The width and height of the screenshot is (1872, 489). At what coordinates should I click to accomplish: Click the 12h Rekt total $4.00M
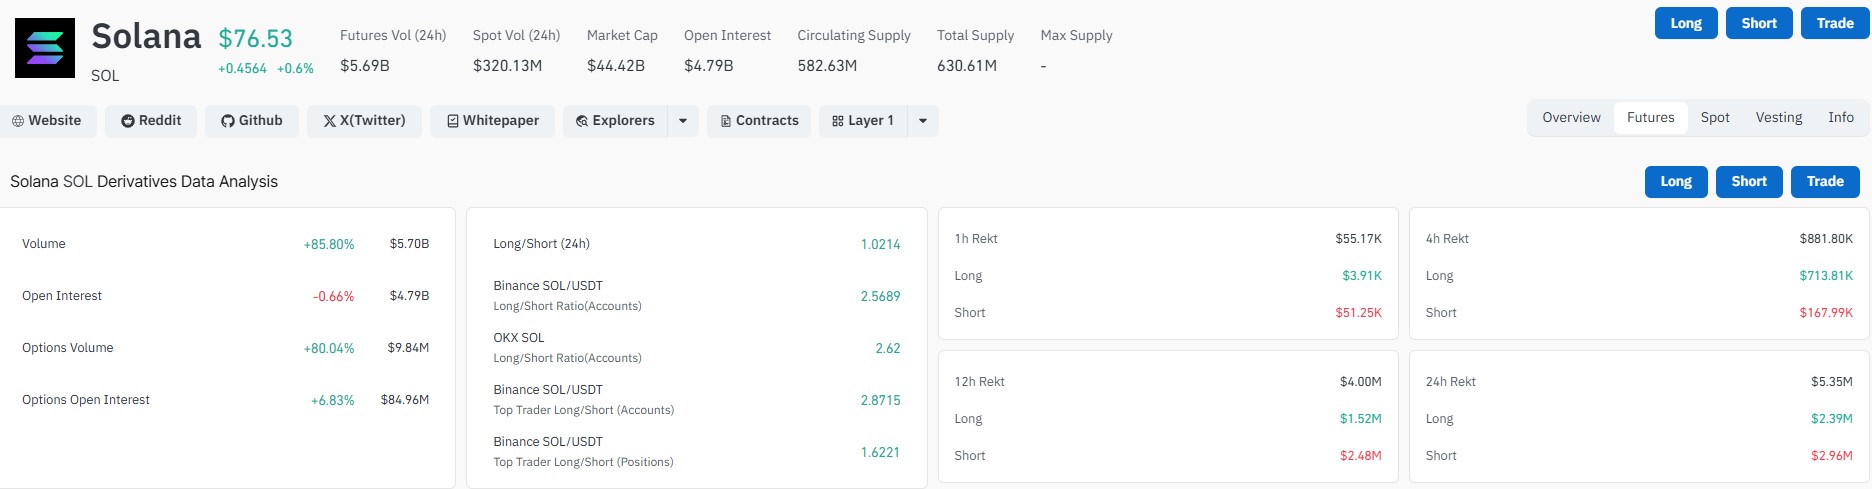[x=1361, y=382]
